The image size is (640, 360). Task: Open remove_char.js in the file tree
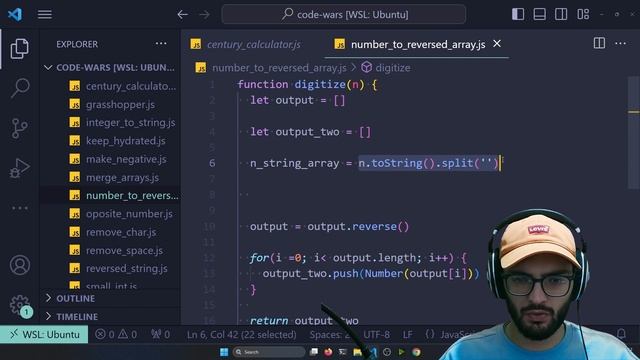pyautogui.click(x=110, y=232)
